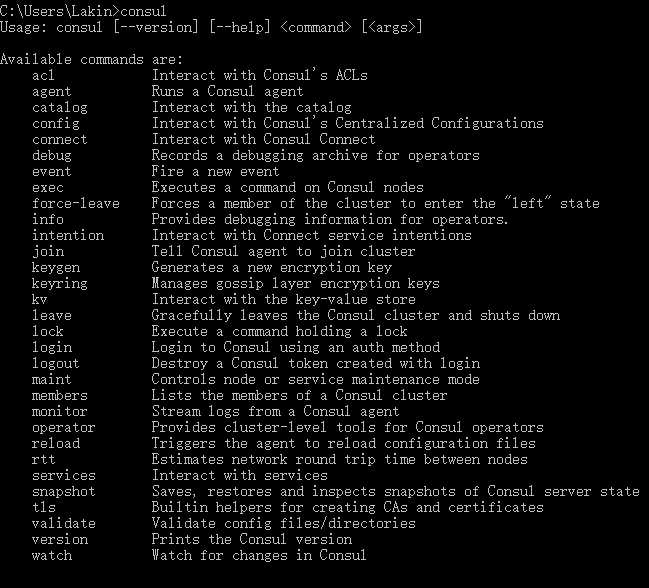Image resolution: width=649 pixels, height=588 pixels.
Task: Click the 'kv' command entry
Action: coord(39,300)
